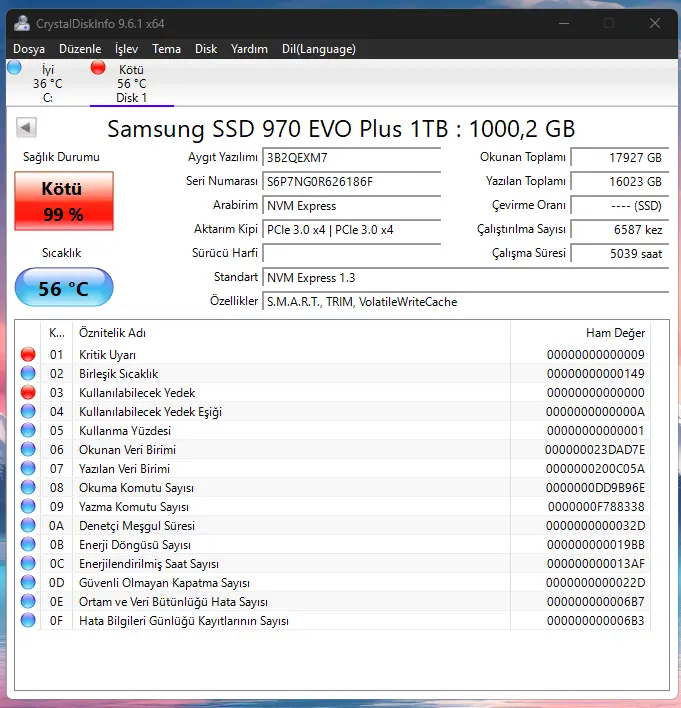The height and width of the screenshot is (708, 681).
Task: Click status icon of Kullanılabilecek Yedek Eşiği row
Action: (28, 411)
